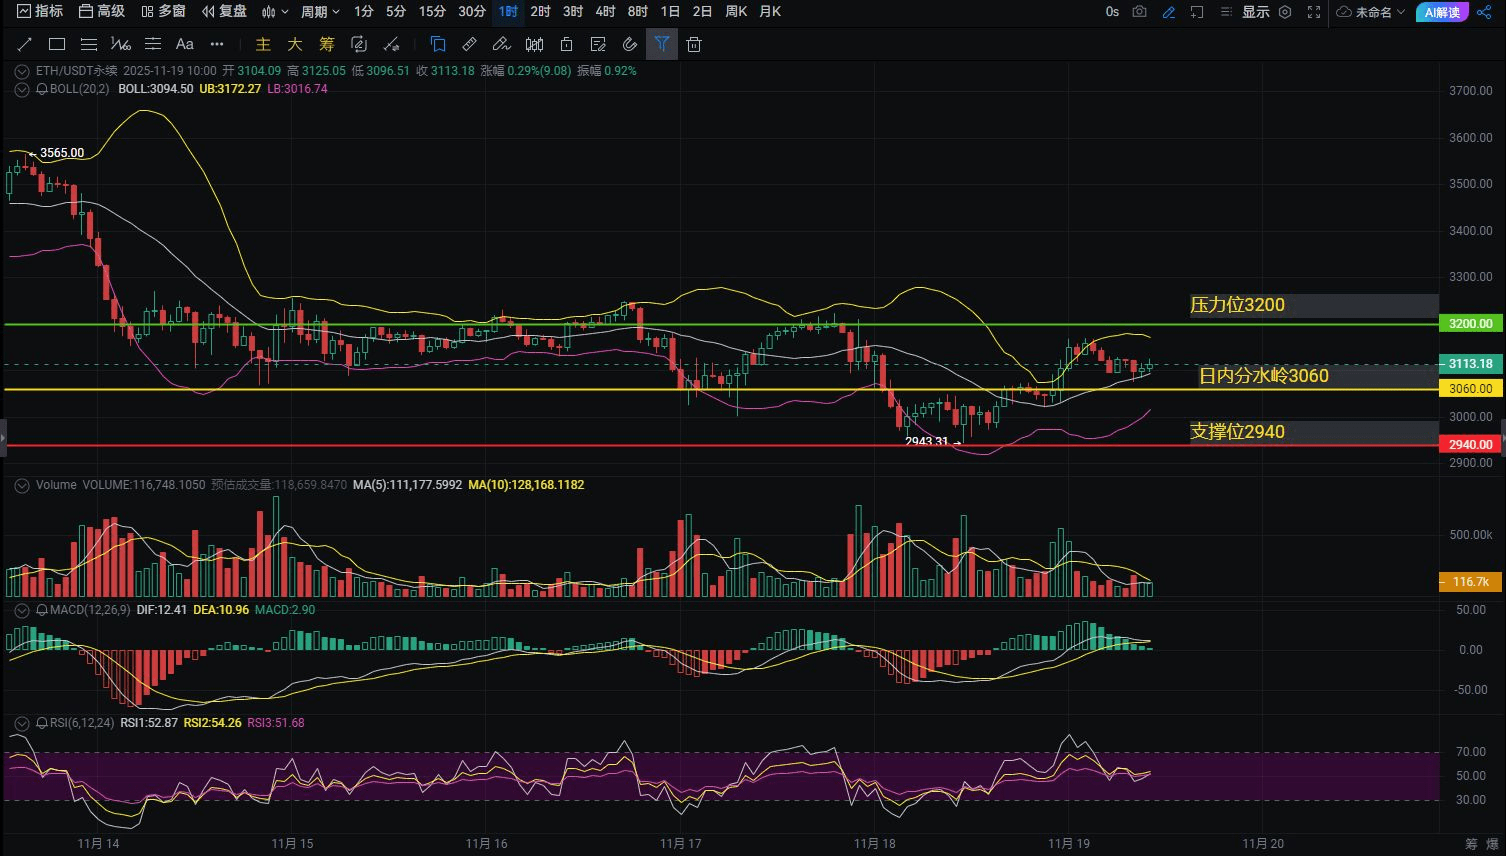This screenshot has height=856, width=1506.
Task: Select the 15分 timeframe tab
Action: point(432,12)
